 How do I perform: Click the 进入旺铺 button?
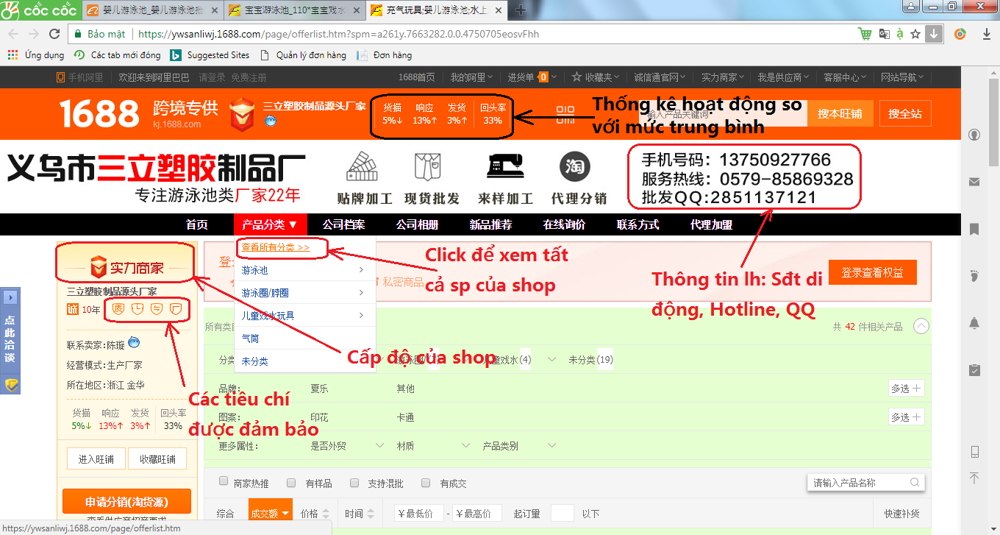(x=96, y=459)
